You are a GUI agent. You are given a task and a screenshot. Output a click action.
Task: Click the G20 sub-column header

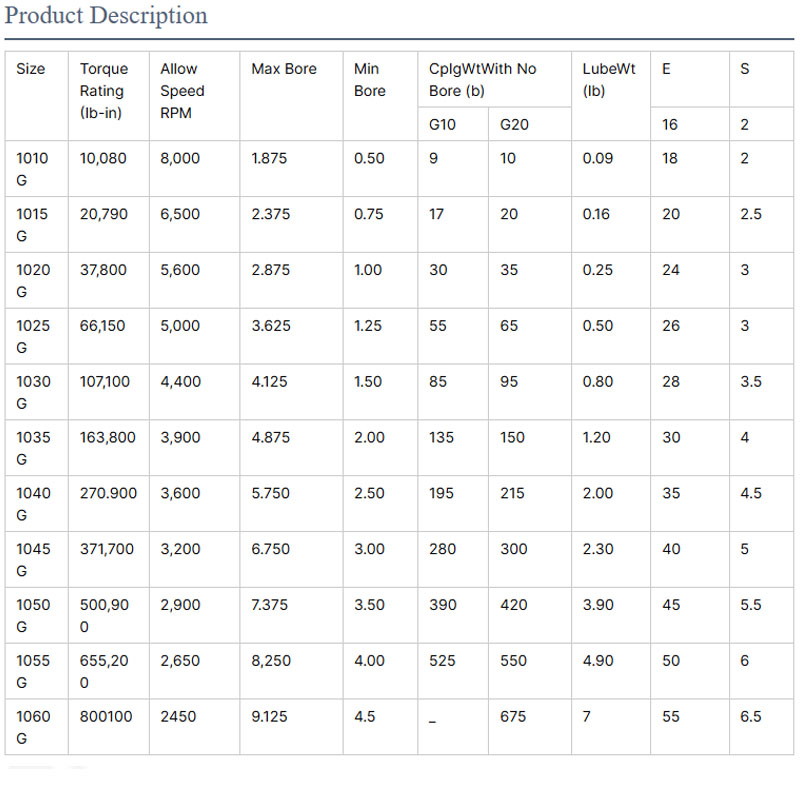coord(514,125)
